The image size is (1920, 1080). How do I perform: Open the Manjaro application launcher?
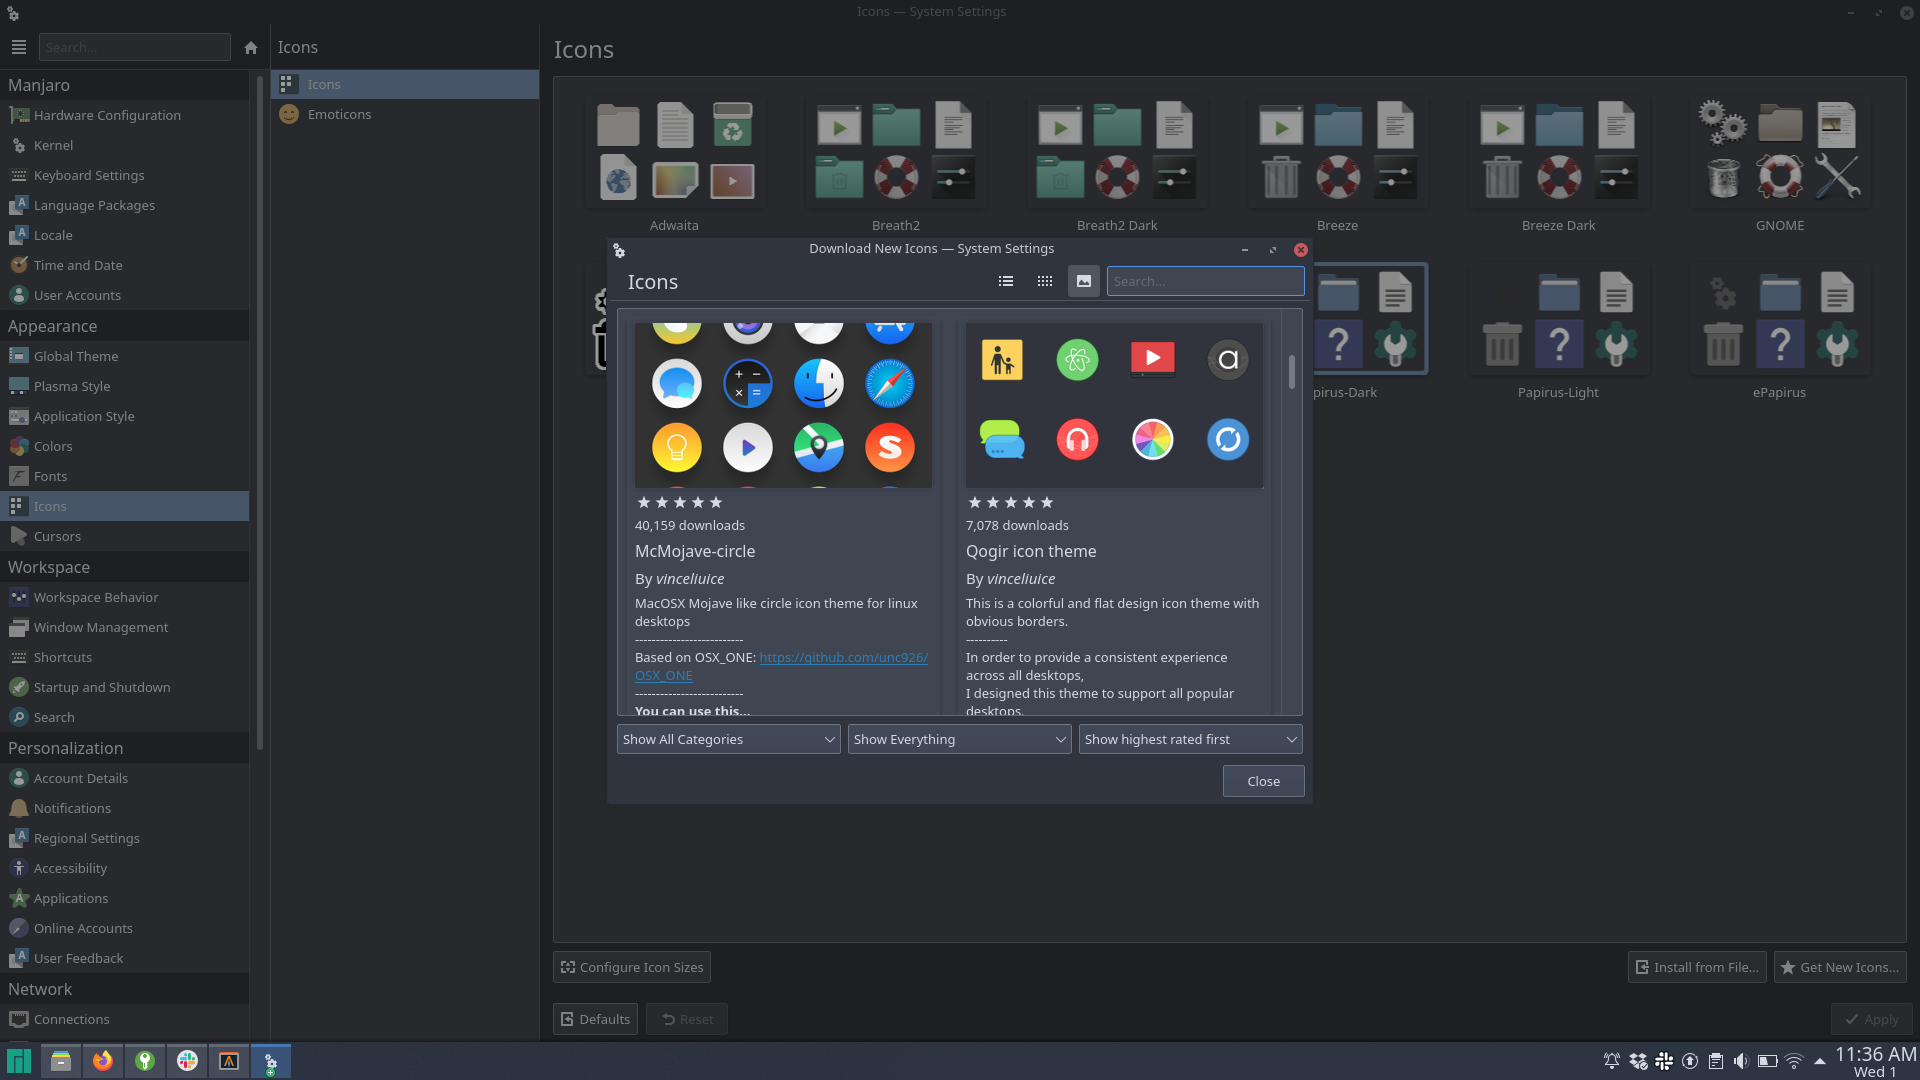click(19, 1061)
